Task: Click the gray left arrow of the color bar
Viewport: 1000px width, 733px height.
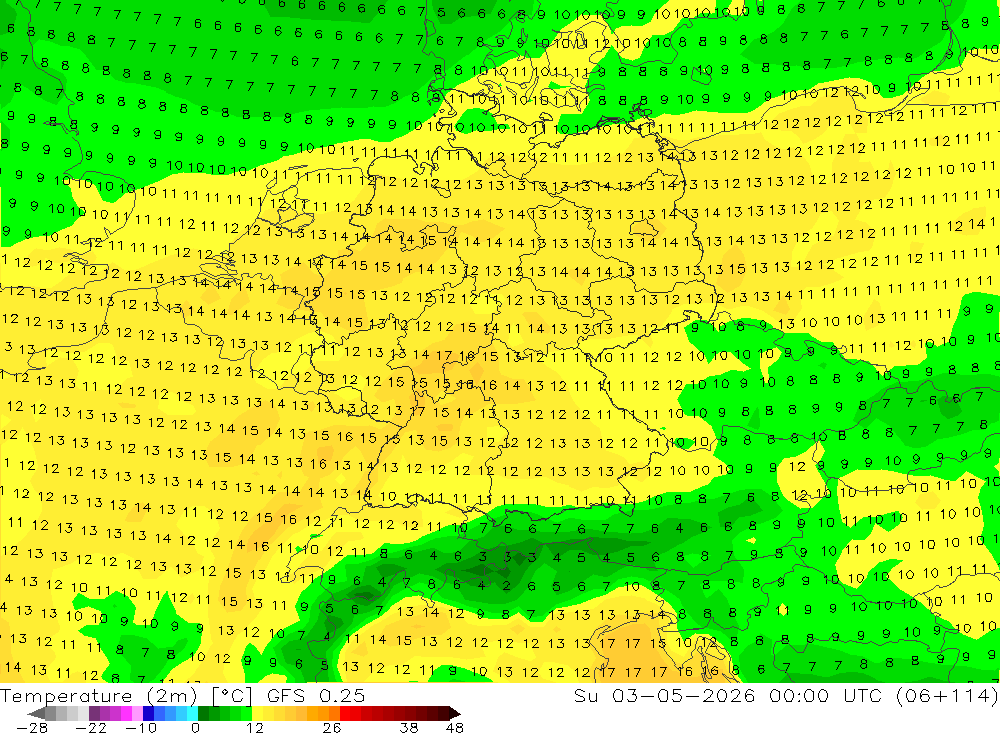Action: pyautogui.click(x=36, y=713)
